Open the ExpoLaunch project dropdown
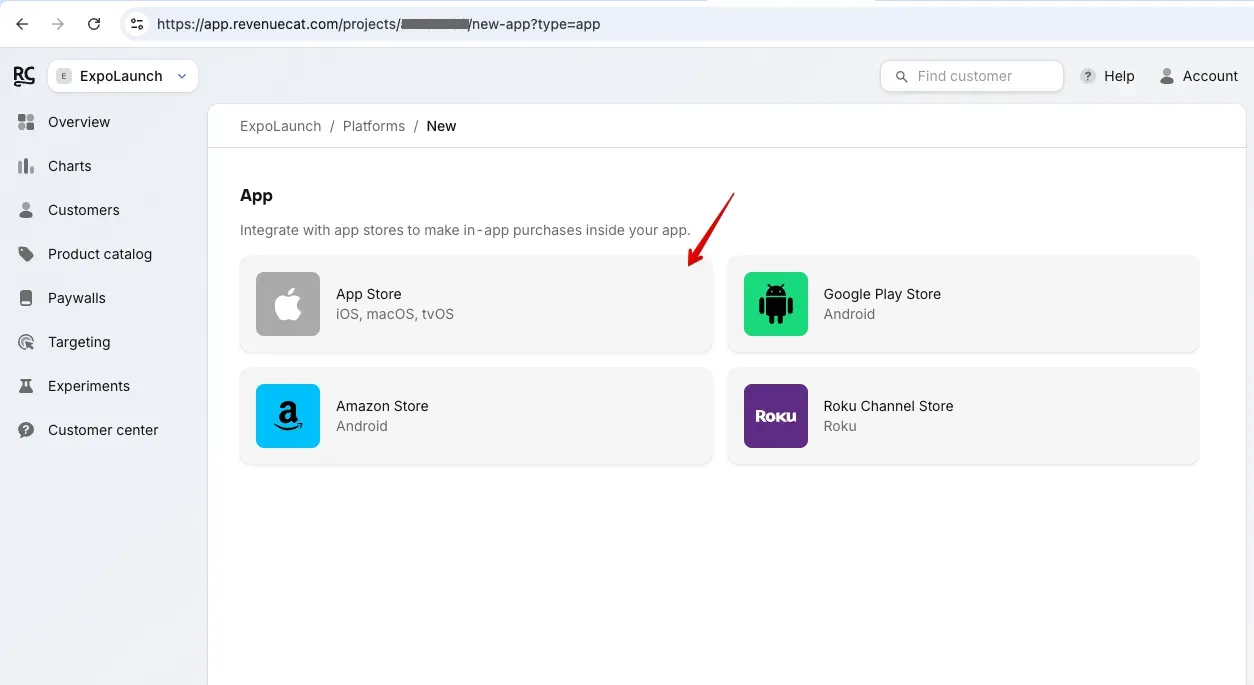The height and width of the screenshot is (685, 1254). pos(123,76)
